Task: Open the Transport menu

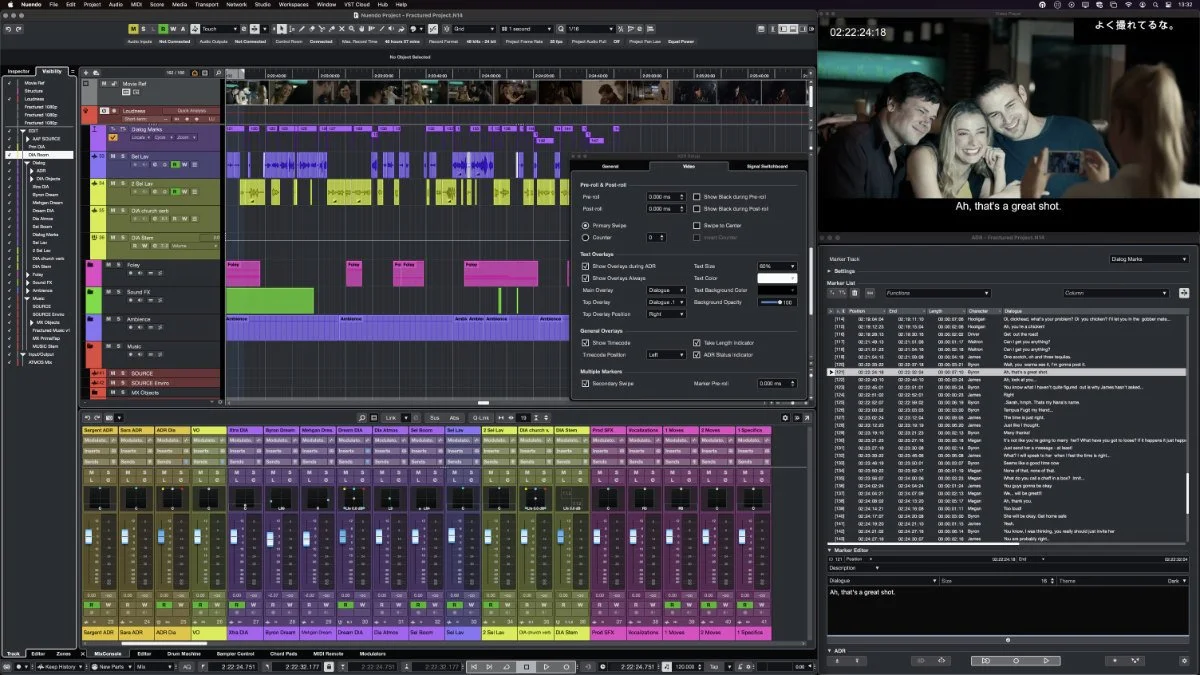Action: pos(207,5)
